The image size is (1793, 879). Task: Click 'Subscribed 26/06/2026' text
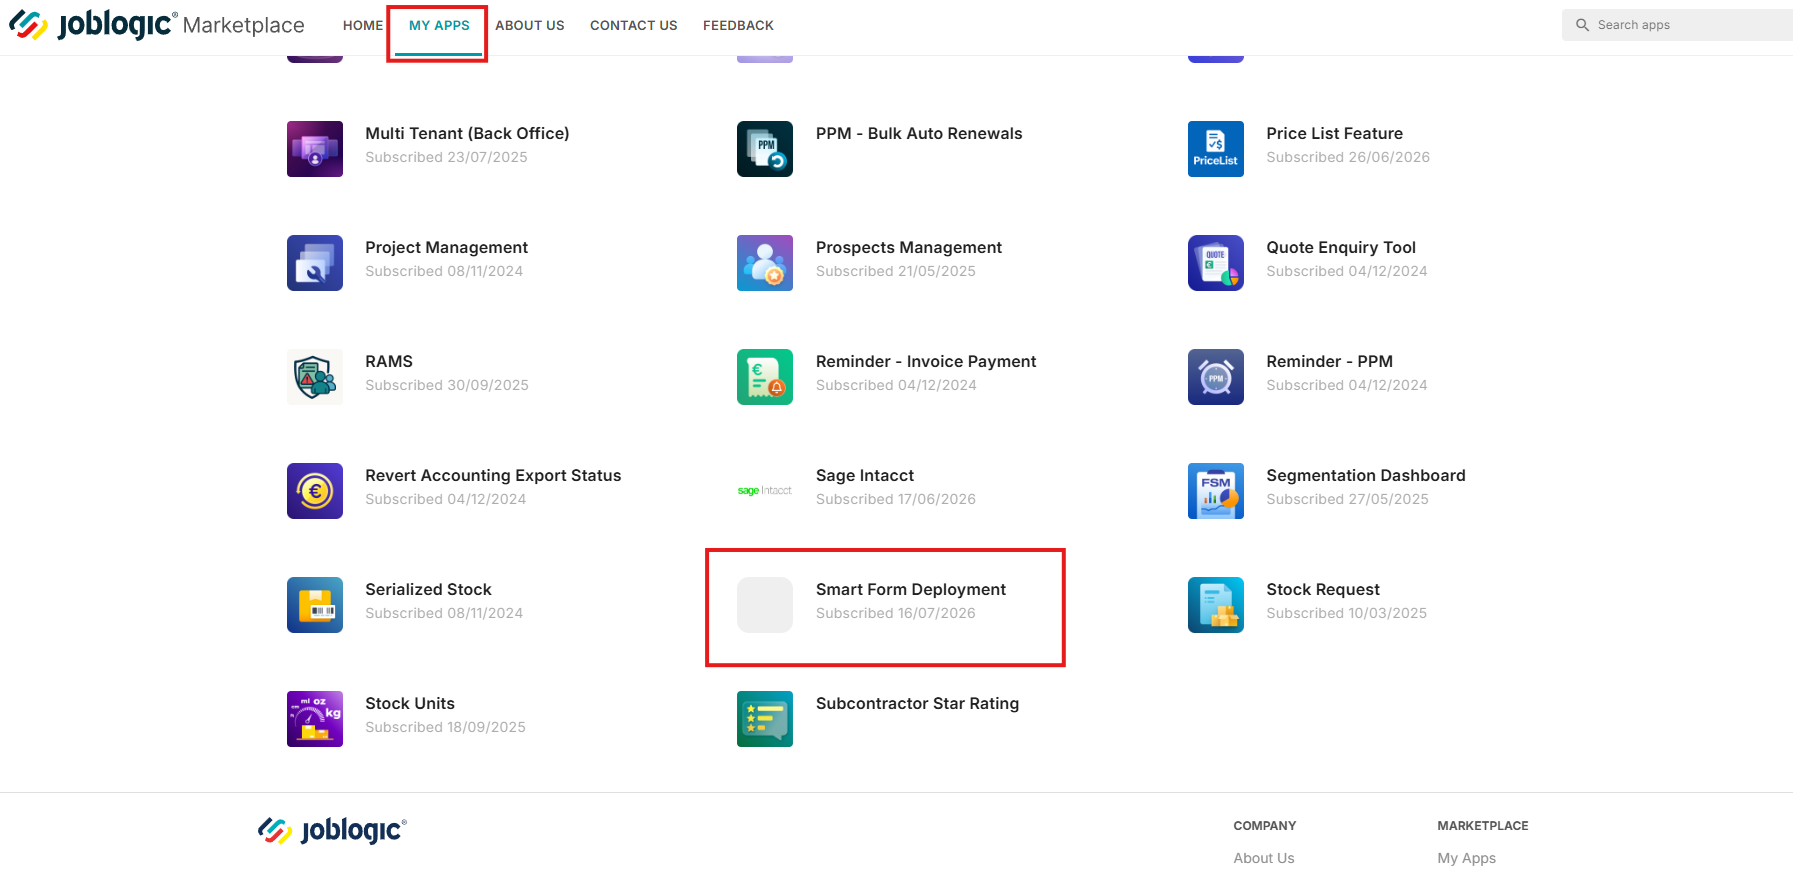[1348, 157]
